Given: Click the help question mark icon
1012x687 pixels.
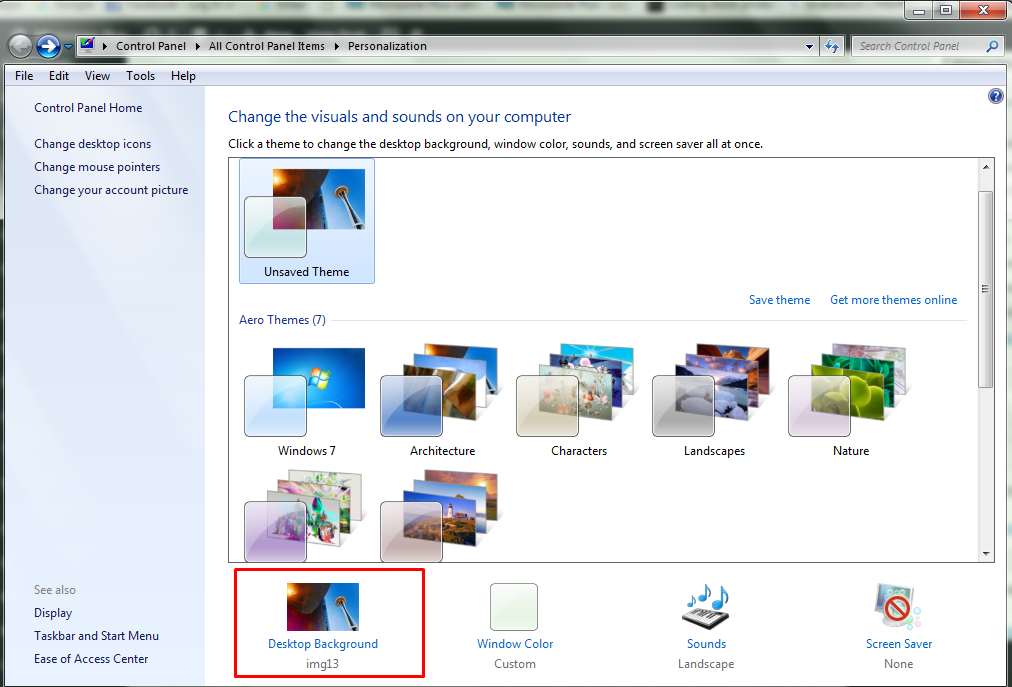Looking at the screenshot, I should 995,96.
